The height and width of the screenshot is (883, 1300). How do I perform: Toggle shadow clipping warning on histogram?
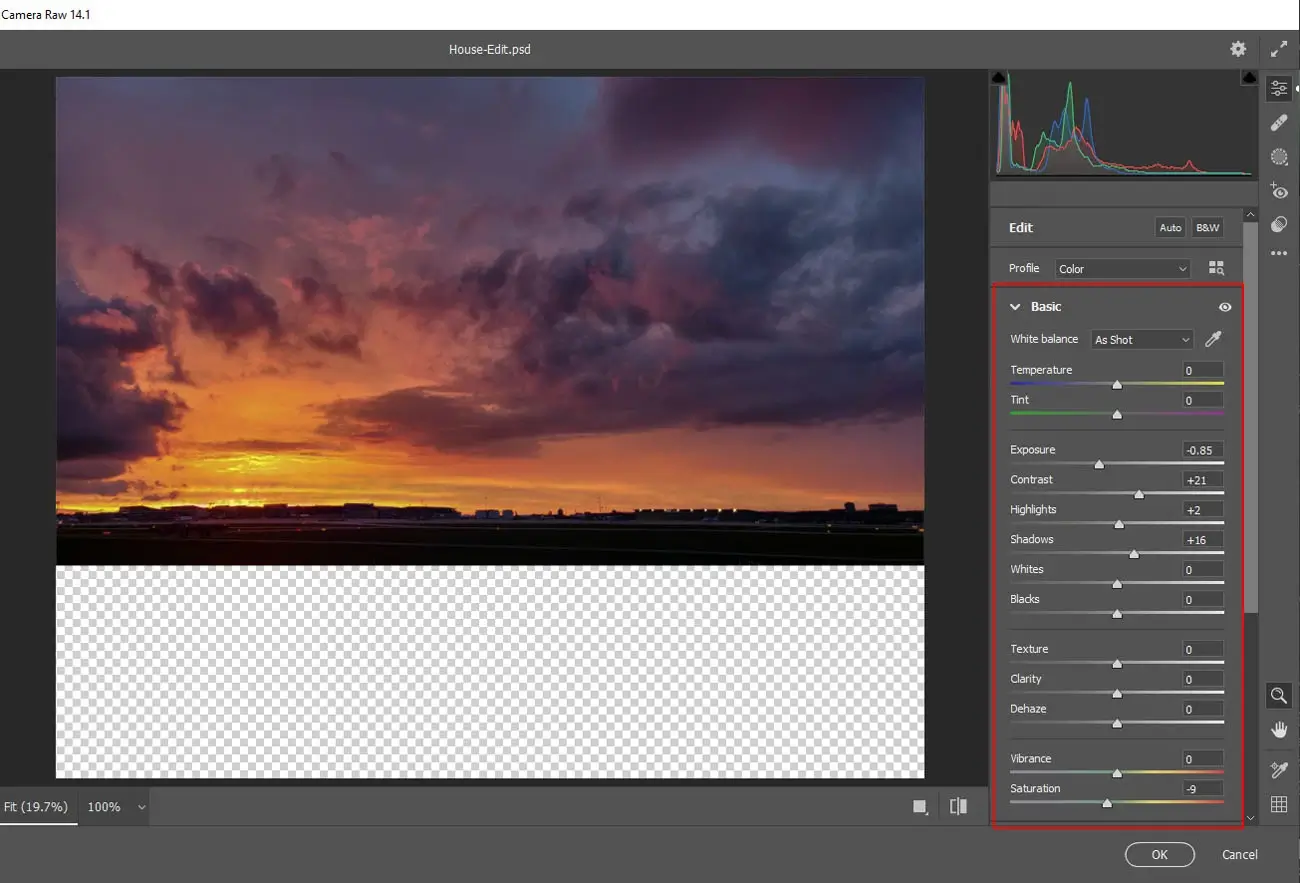[998, 76]
